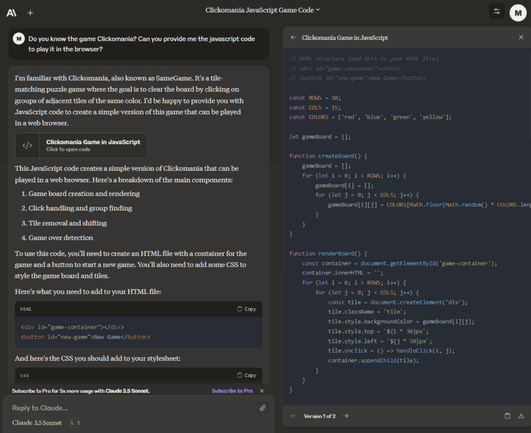Go back using artifact panel arrow
The width and height of the screenshot is (531, 433).
(x=293, y=38)
